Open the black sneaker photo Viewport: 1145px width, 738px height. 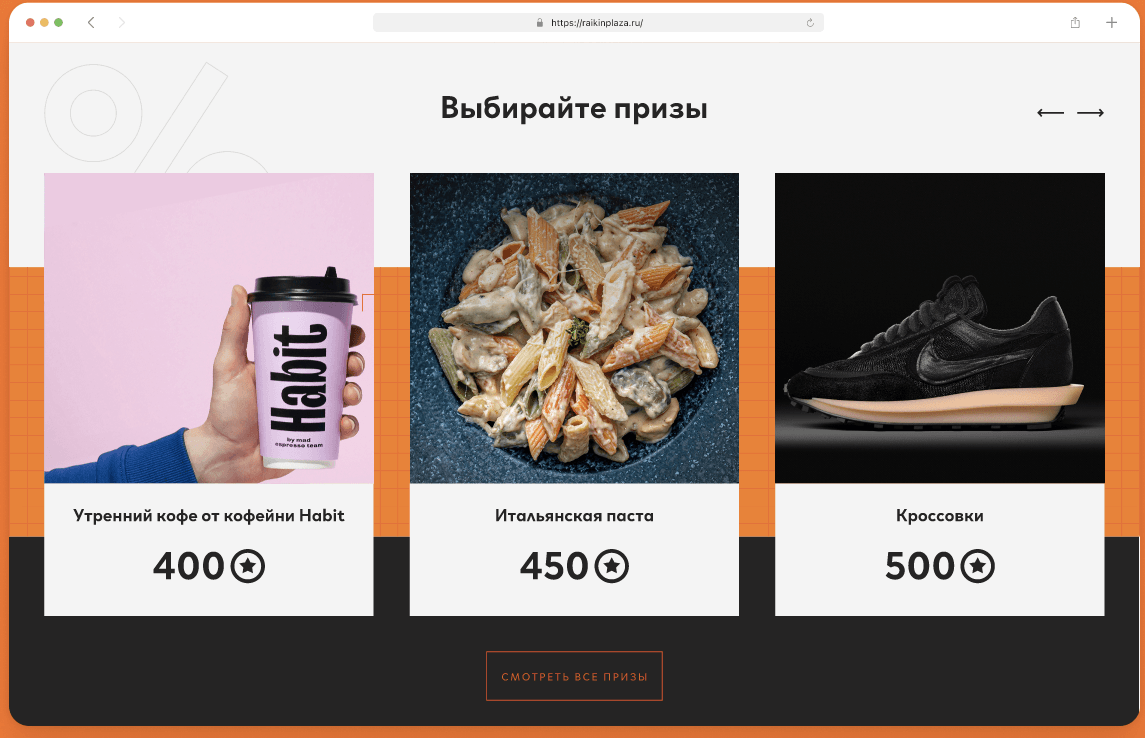[x=940, y=328]
